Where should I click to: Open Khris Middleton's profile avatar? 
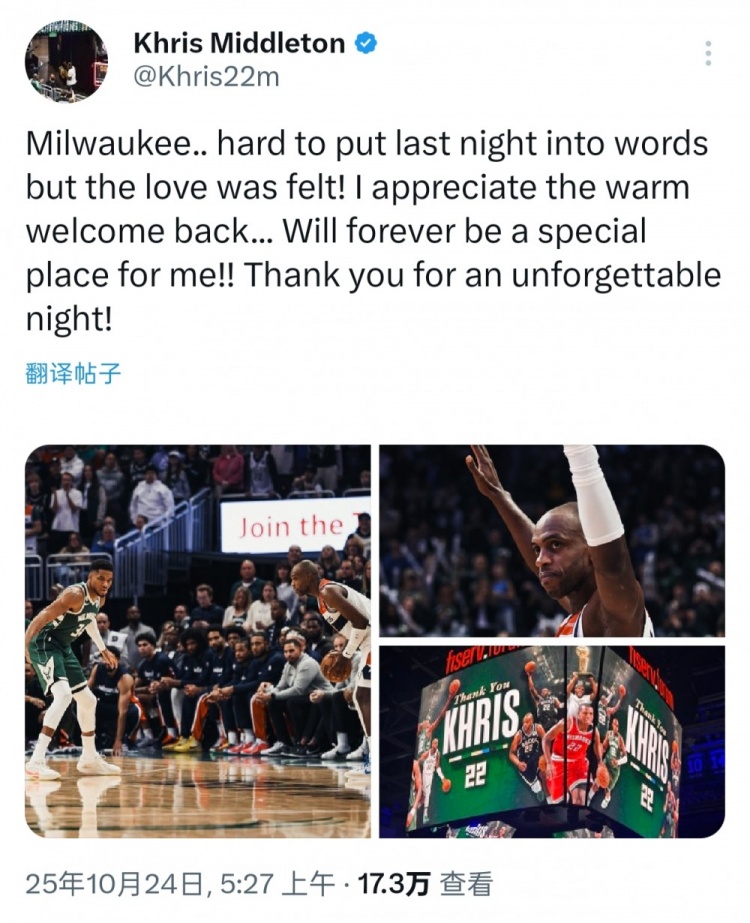[66, 61]
